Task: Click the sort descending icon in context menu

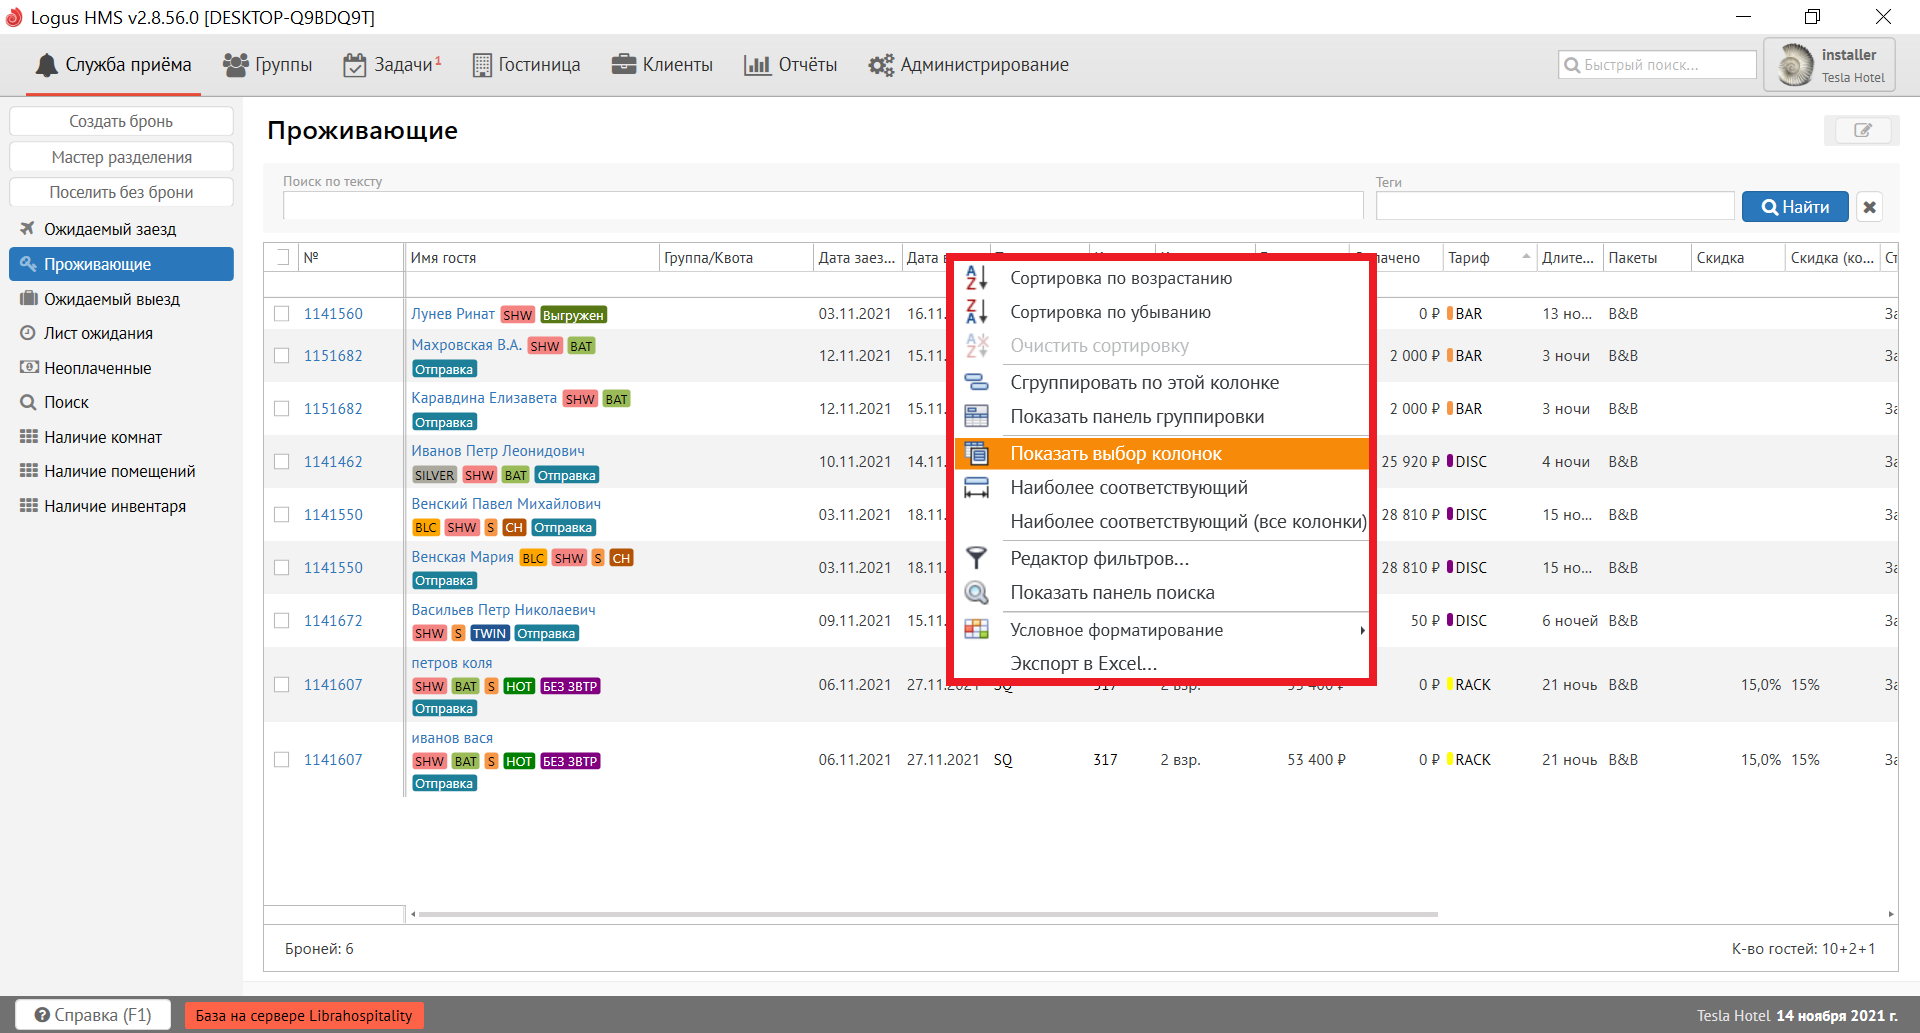Action: coord(976,312)
